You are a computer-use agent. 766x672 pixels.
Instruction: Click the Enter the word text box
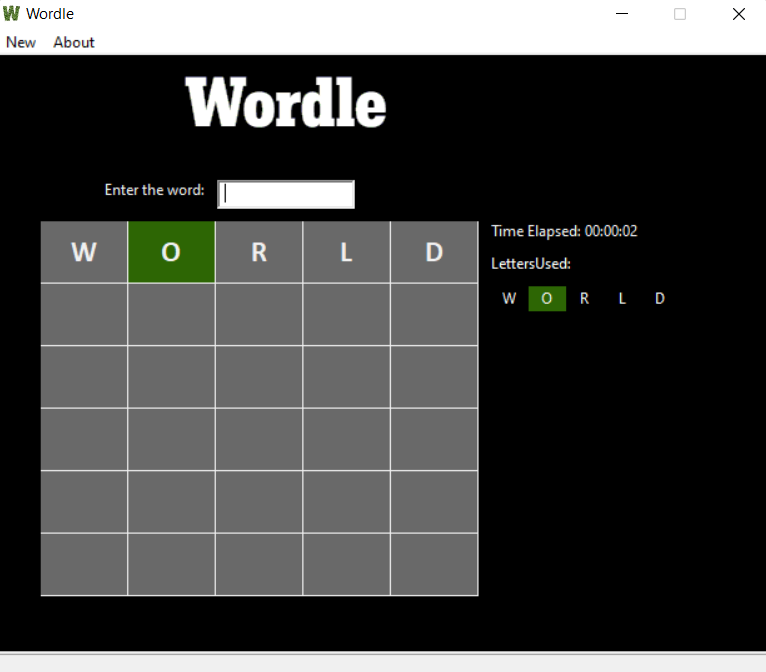[x=286, y=194]
